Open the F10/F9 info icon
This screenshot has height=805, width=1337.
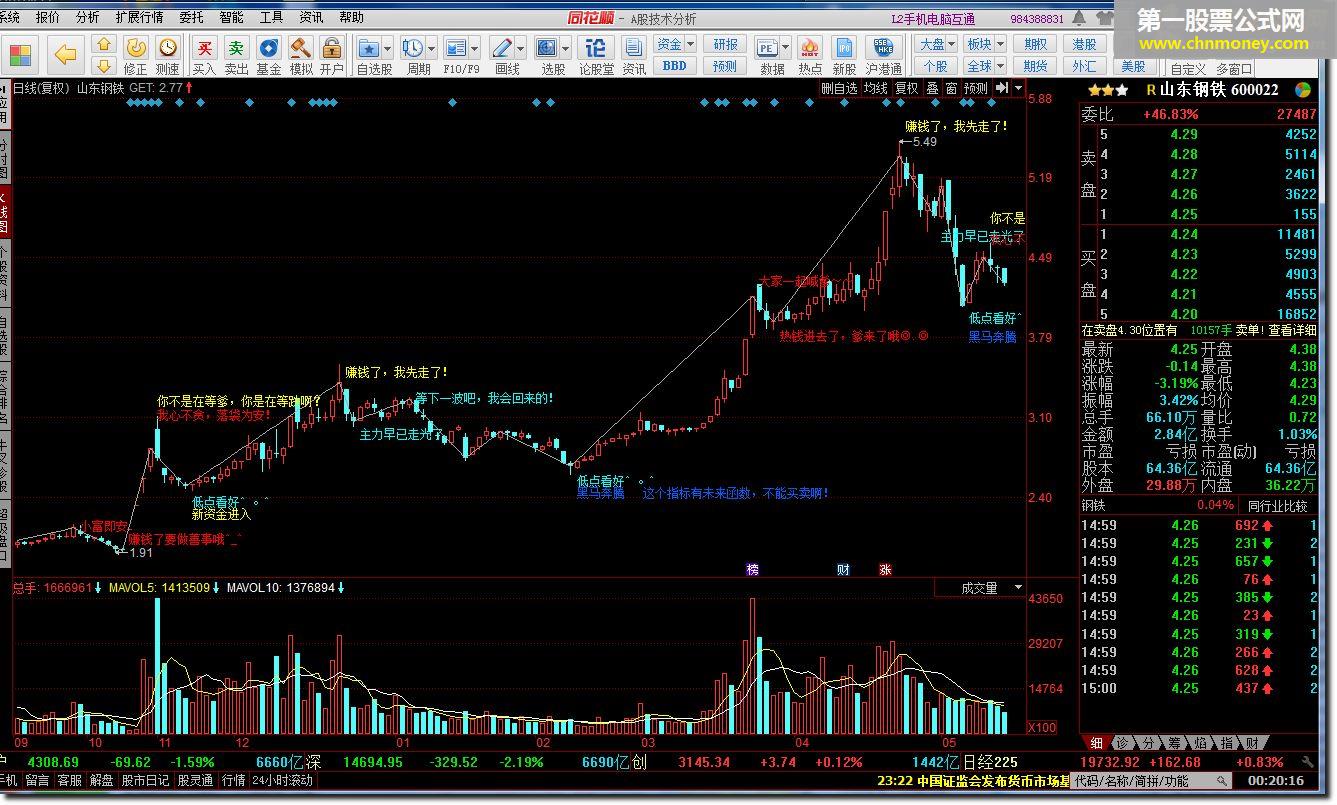456,48
